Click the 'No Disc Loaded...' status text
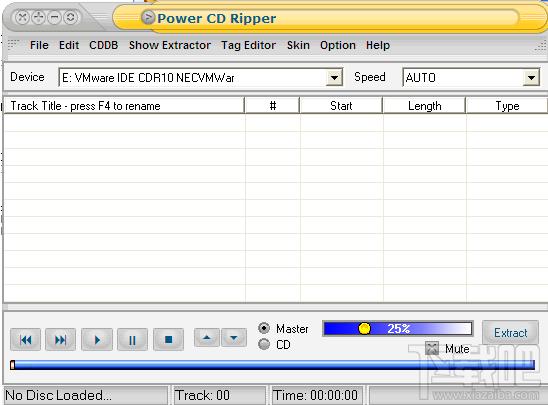 tap(59, 395)
